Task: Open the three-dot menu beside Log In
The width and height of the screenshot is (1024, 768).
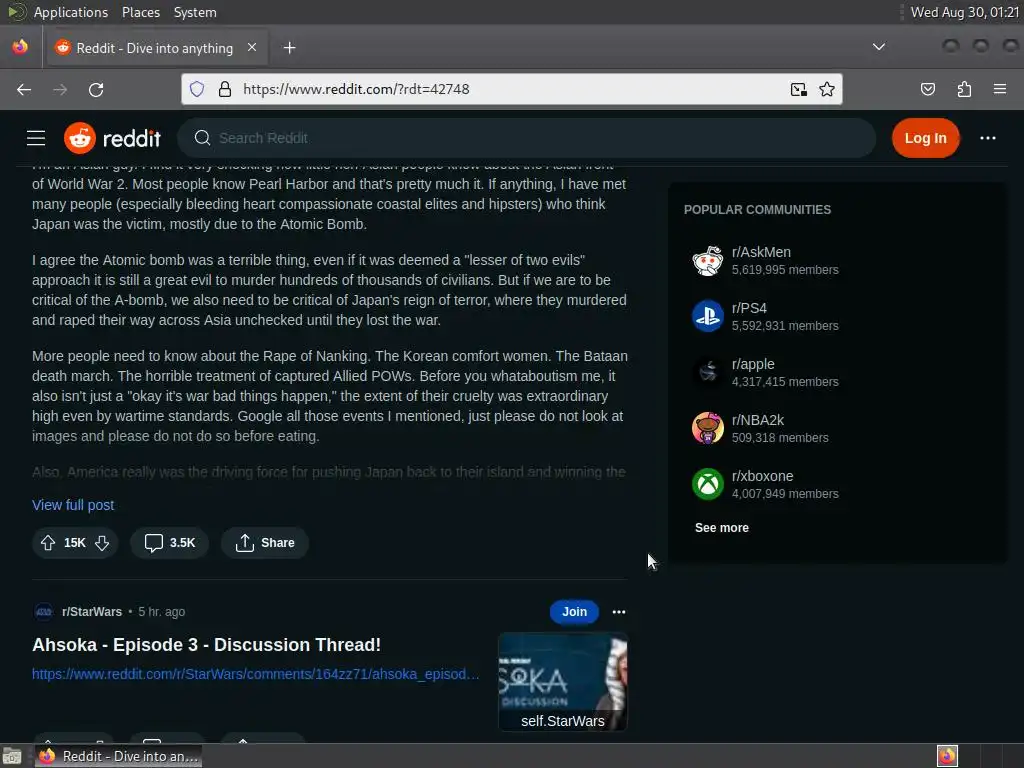Action: click(987, 138)
